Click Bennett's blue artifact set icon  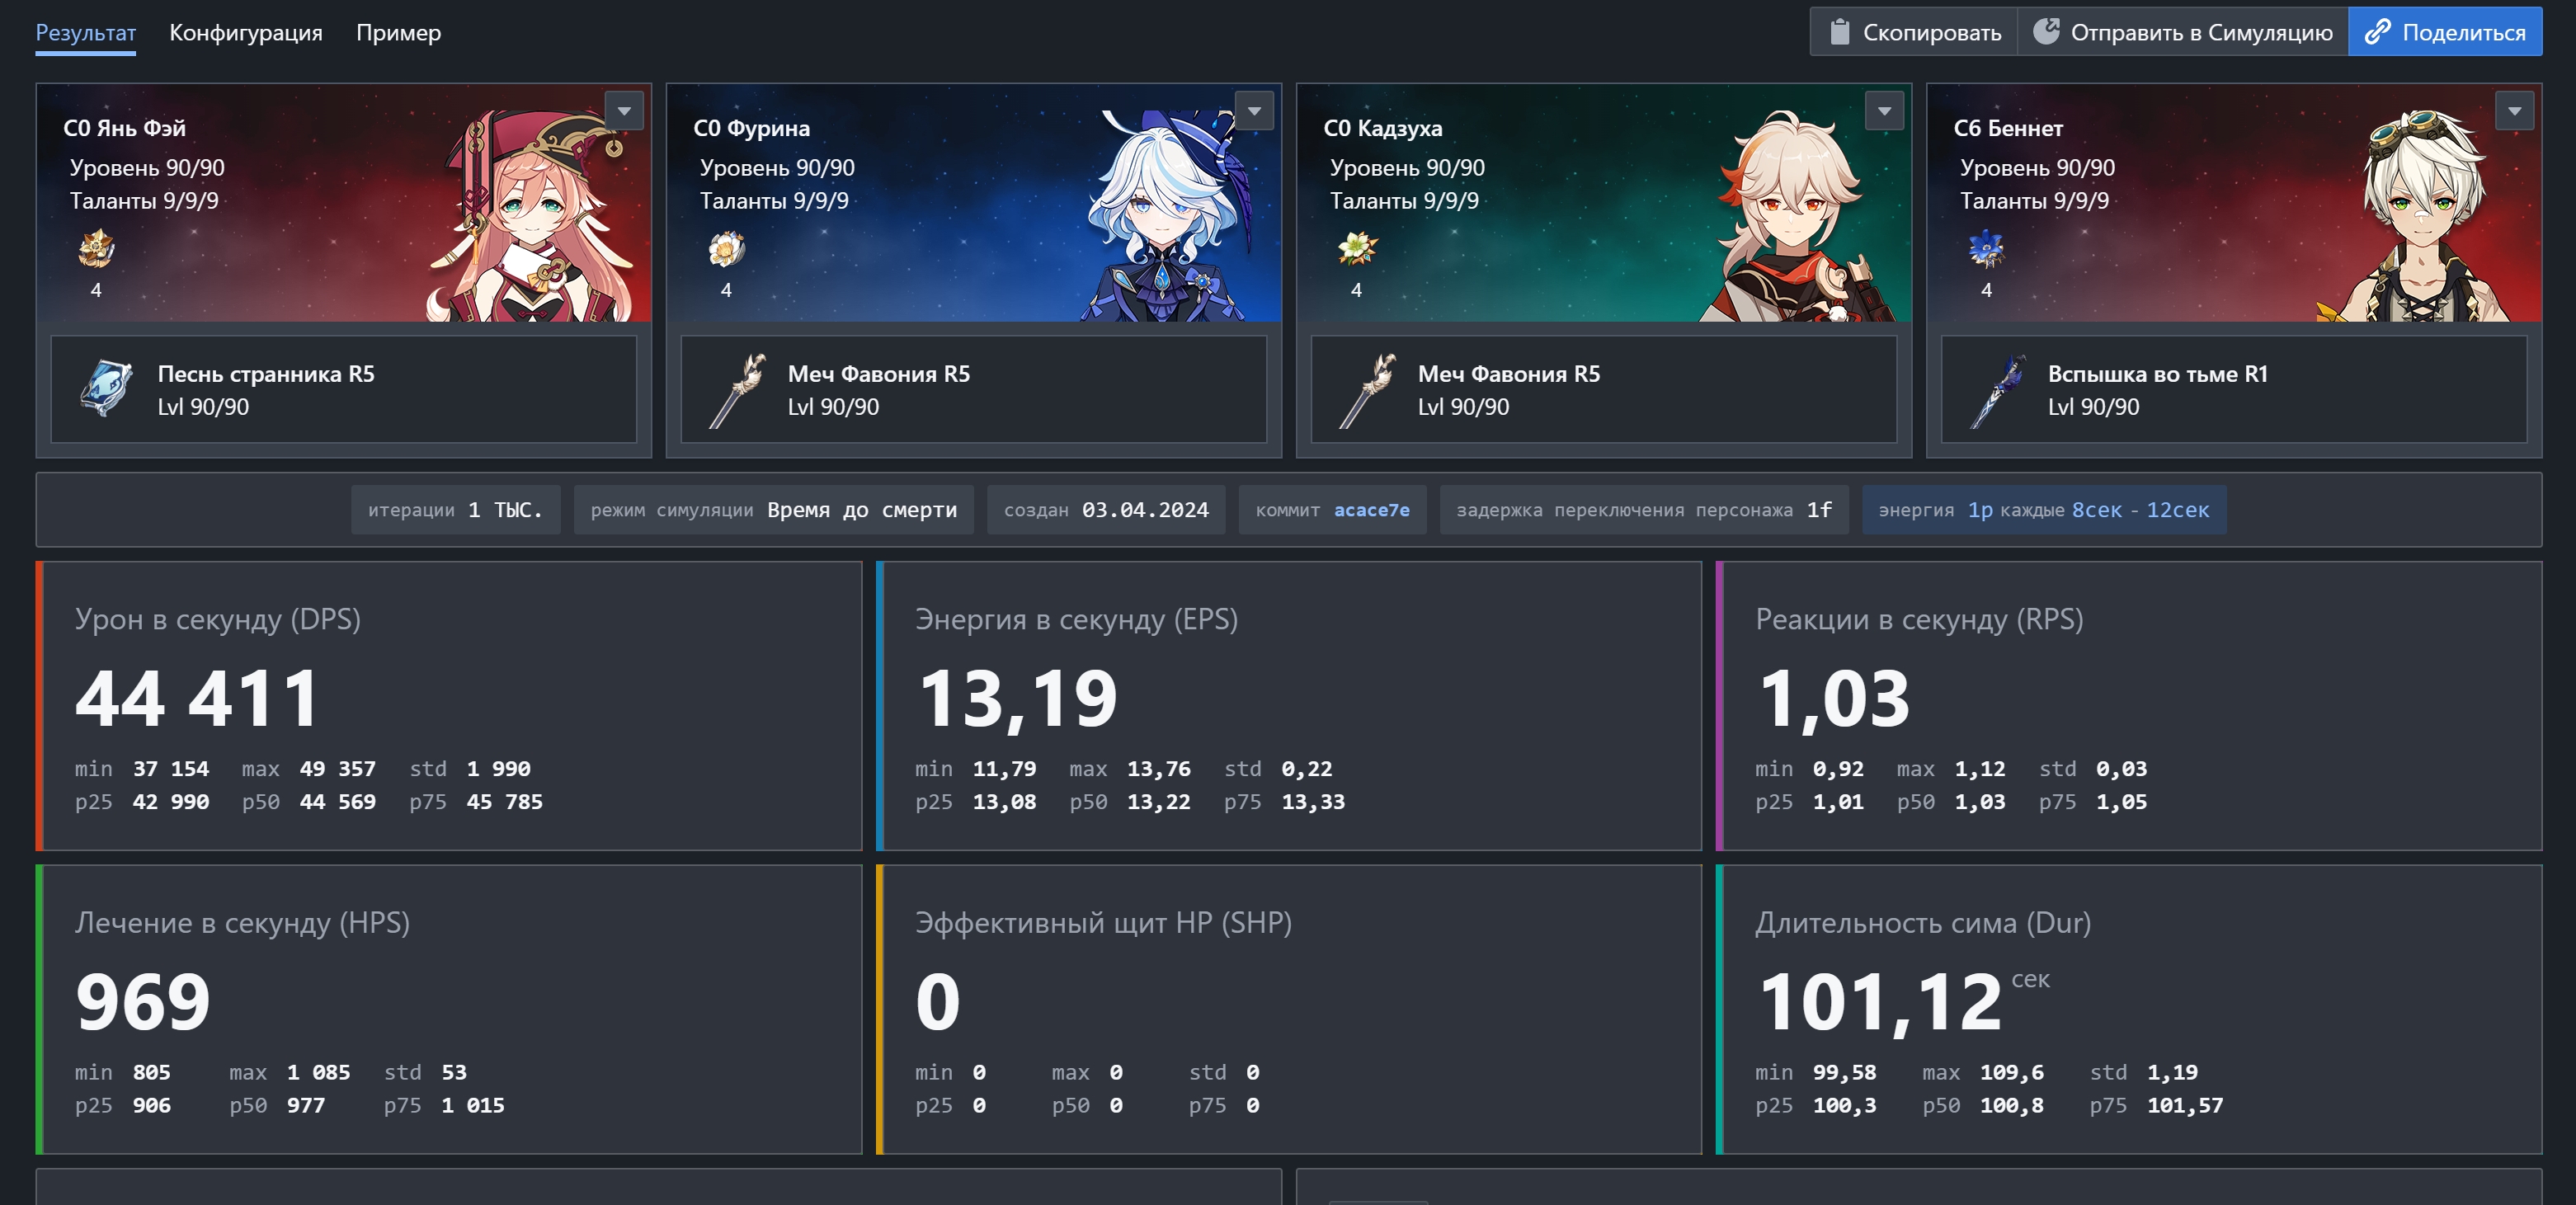click(x=1986, y=248)
